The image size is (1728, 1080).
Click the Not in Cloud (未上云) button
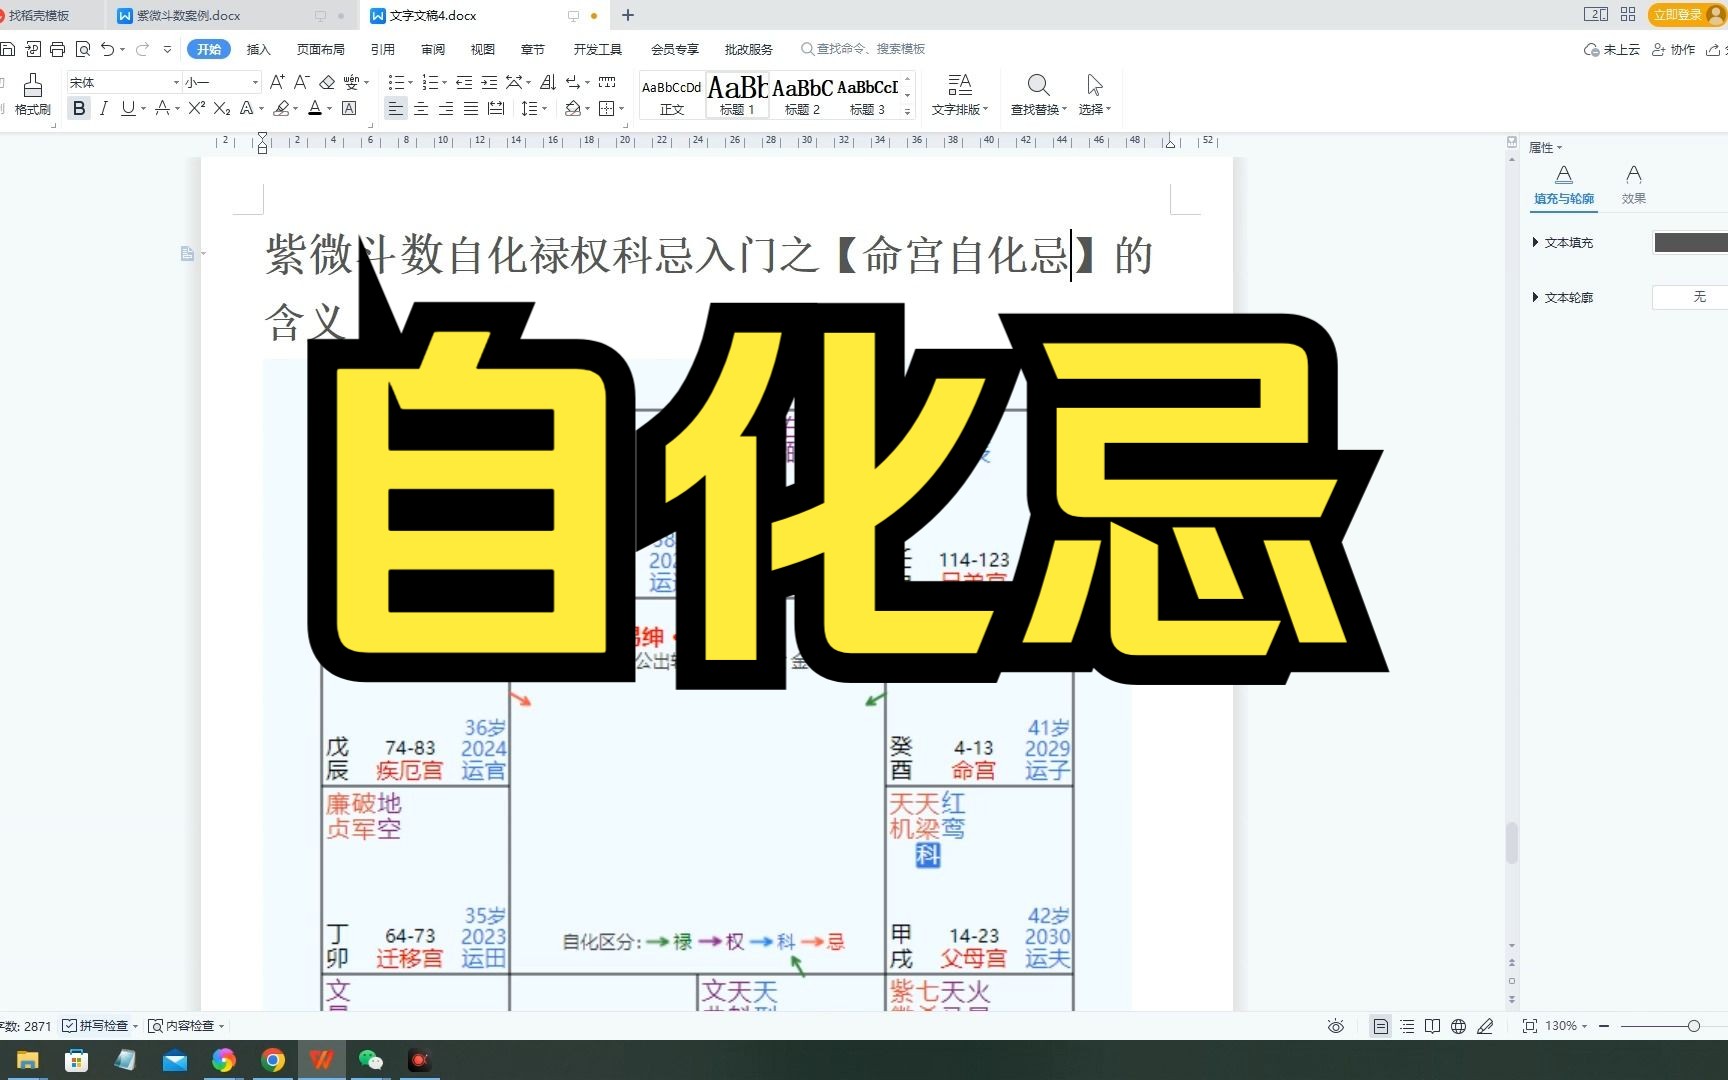[1612, 49]
